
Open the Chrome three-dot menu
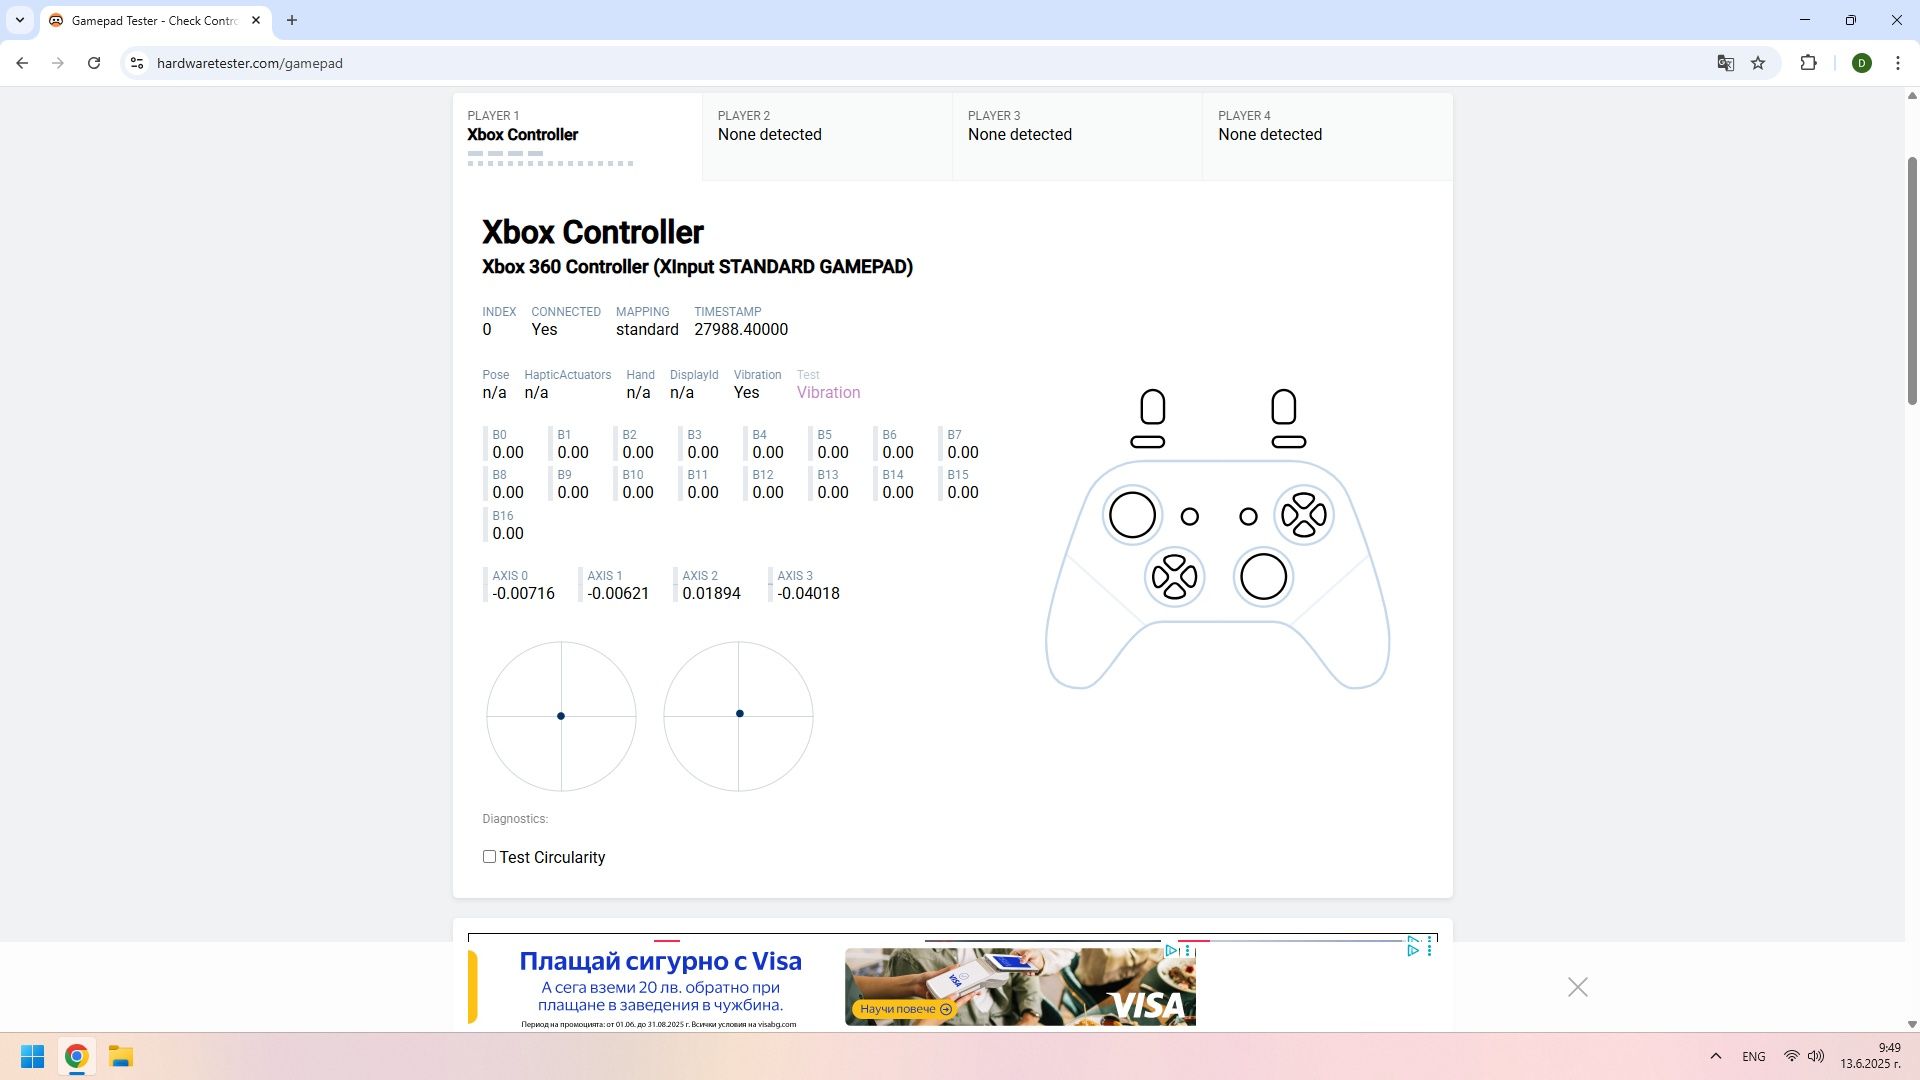pos(1897,63)
